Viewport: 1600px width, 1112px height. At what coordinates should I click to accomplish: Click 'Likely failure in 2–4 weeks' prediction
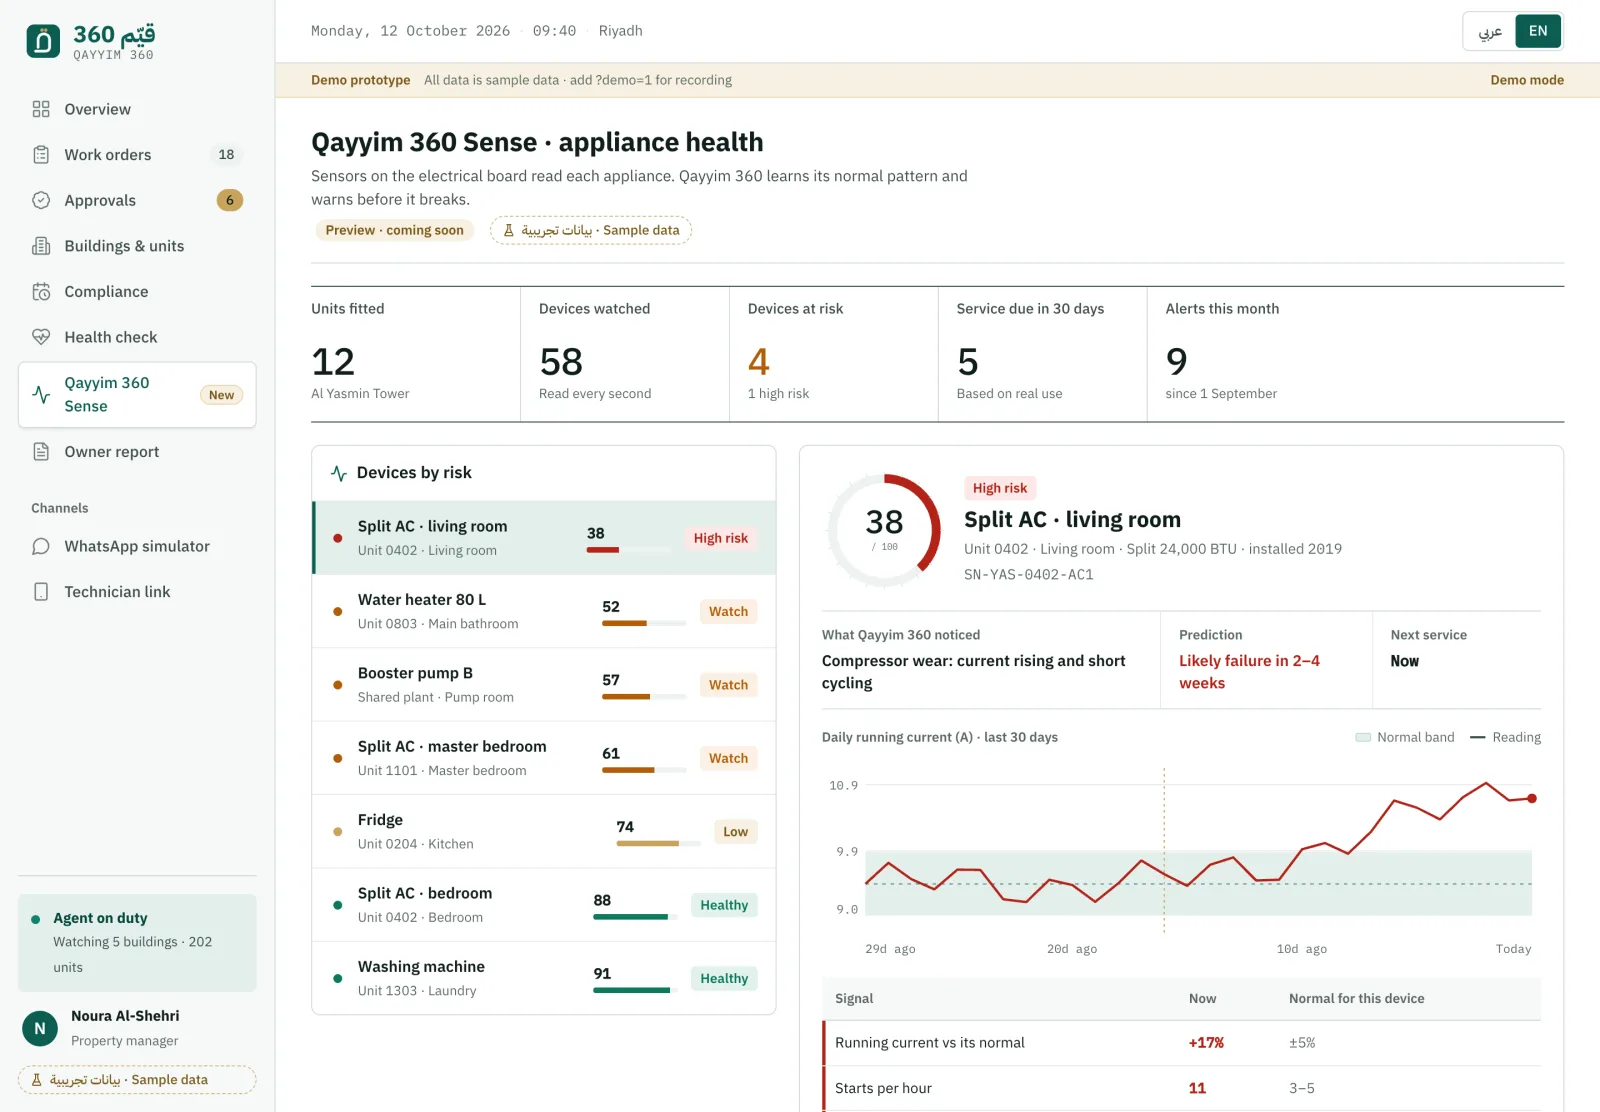coord(1250,672)
